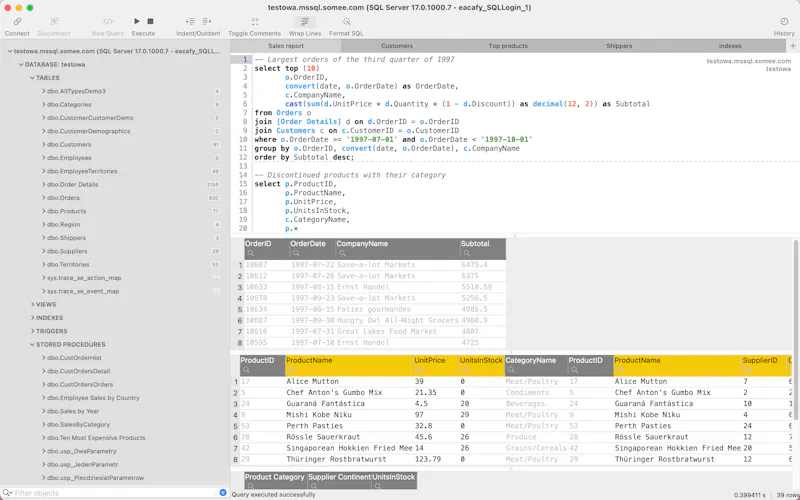Switch to the Indexes tab
The height and width of the screenshot is (500, 800).
tap(730, 46)
